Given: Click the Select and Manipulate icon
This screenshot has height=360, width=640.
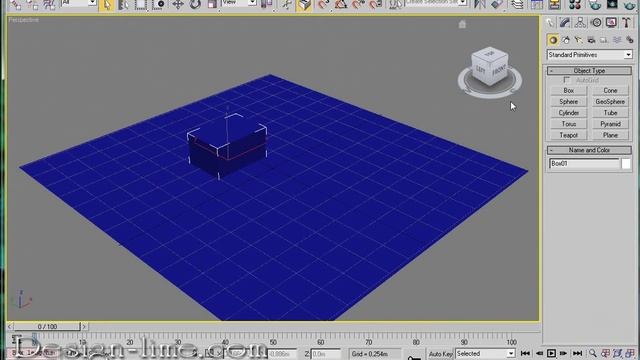Looking at the screenshot, I should pyautogui.click(x=287, y=4).
